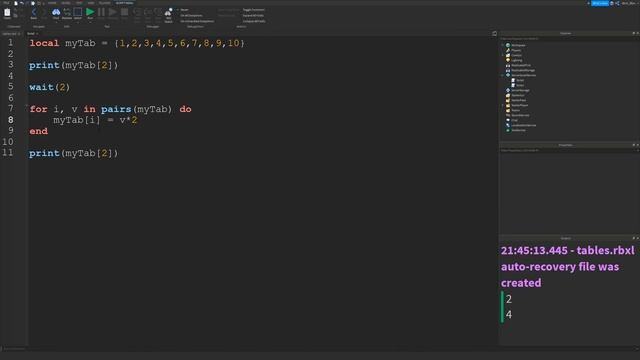Click the share icon in title bar
This screenshot has height=360, width=640.
[617, 3]
